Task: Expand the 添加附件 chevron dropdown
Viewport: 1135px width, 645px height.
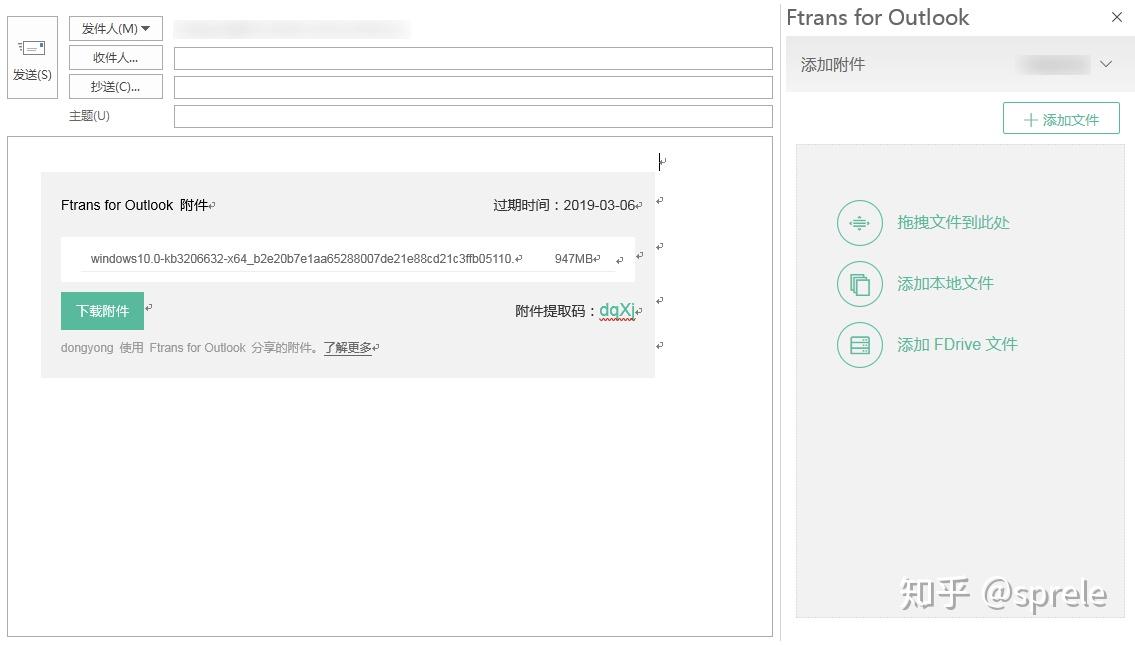Action: point(1105,64)
